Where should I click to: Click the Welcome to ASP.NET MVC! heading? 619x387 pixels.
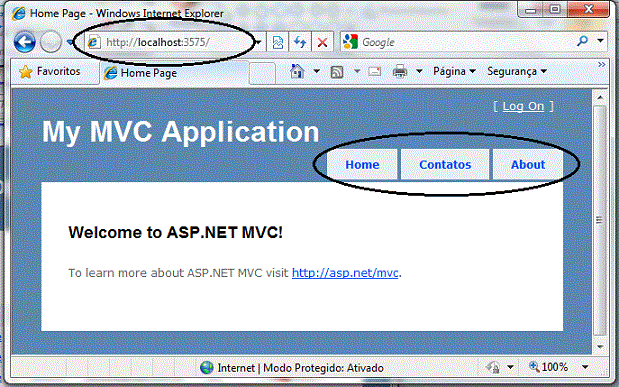pyautogui.click(x=176, y=233)
